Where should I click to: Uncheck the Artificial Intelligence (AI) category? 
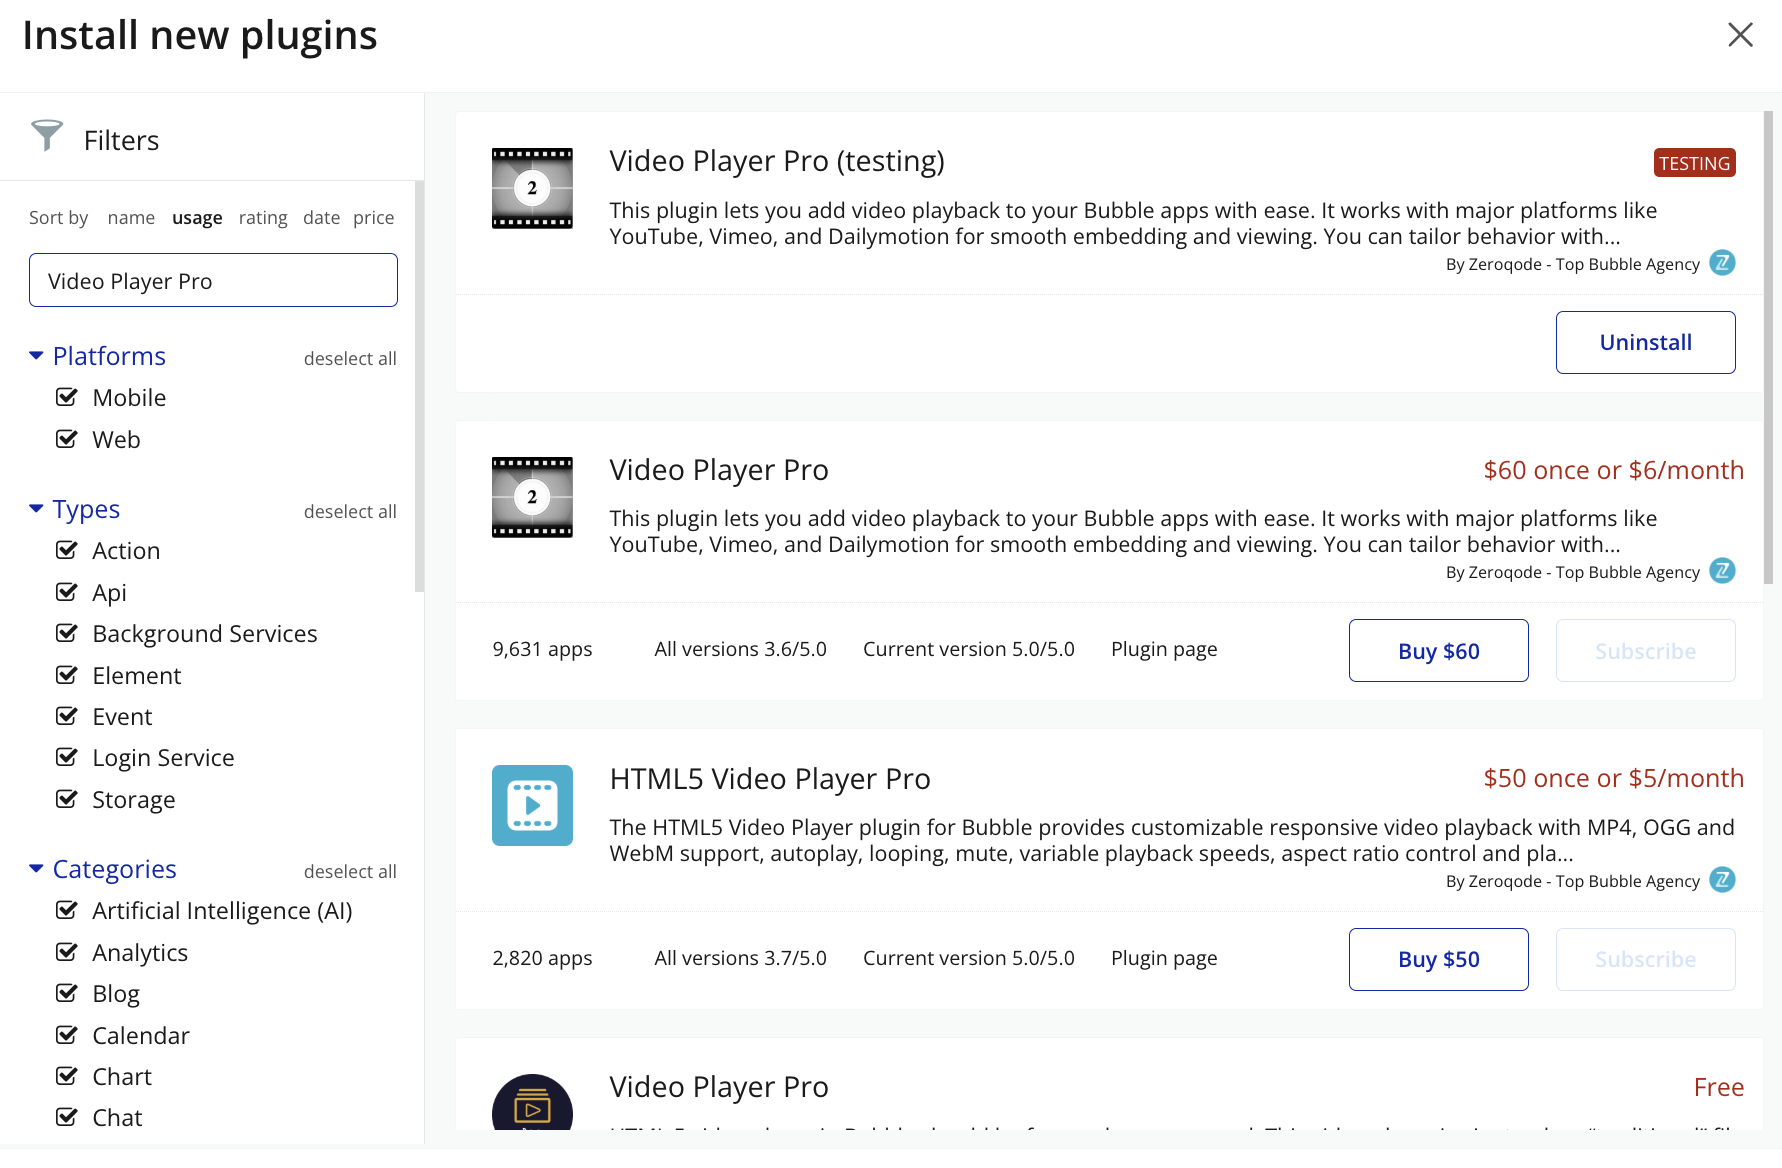[67, 910]
